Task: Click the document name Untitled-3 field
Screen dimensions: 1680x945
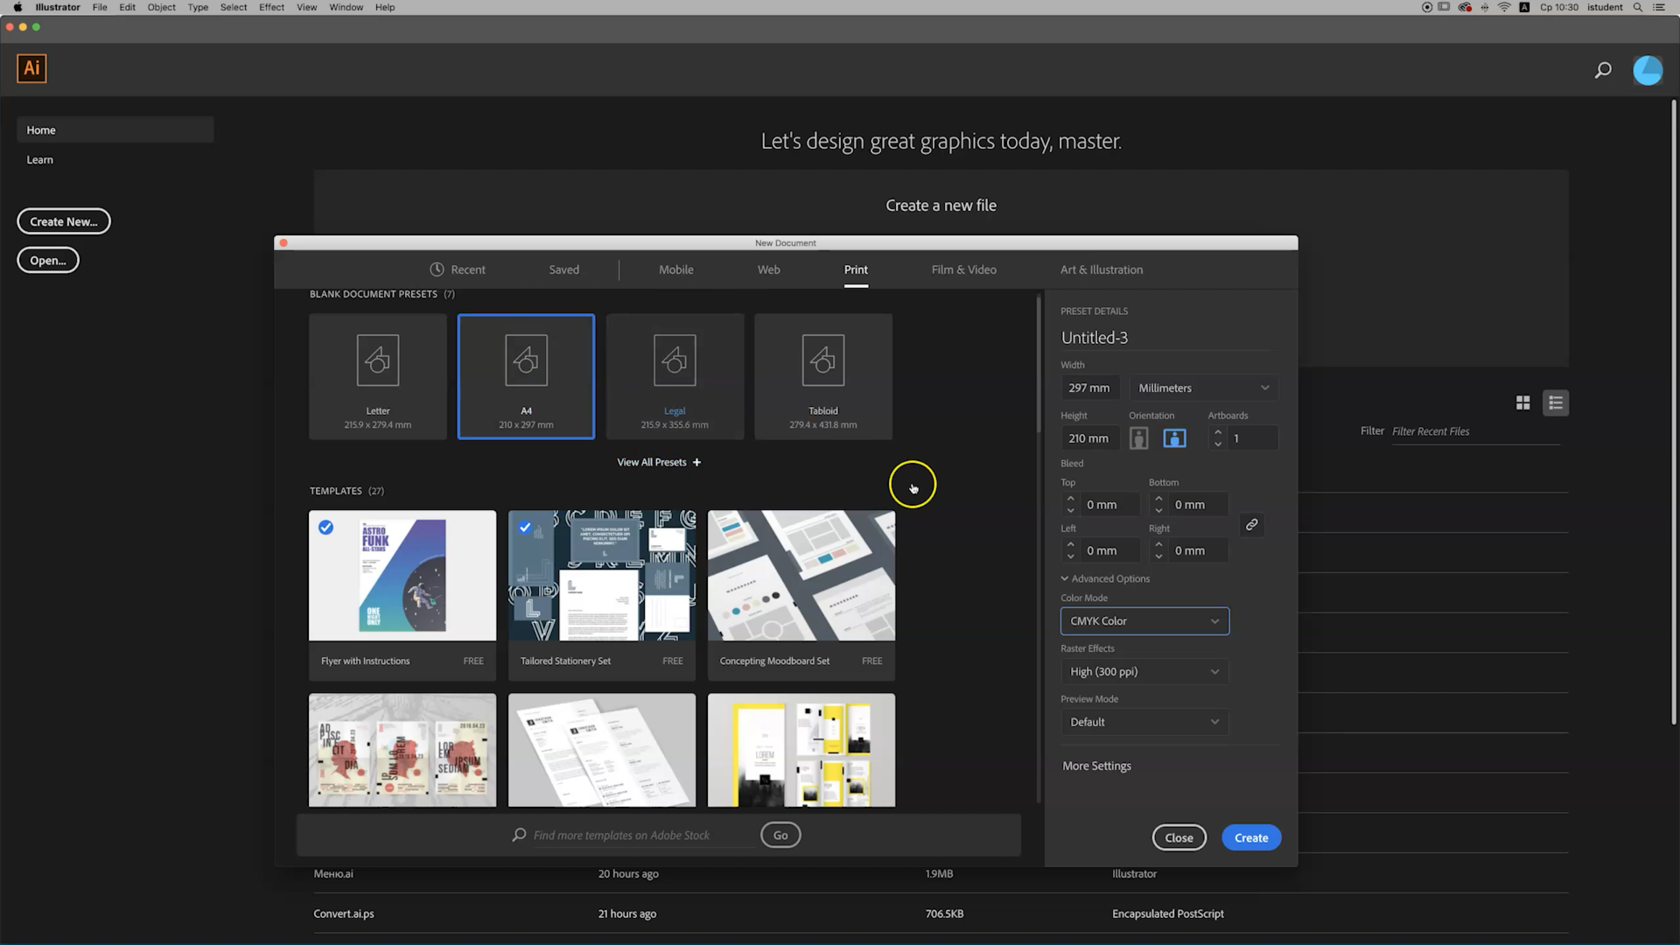Action: click(1168, 338)
